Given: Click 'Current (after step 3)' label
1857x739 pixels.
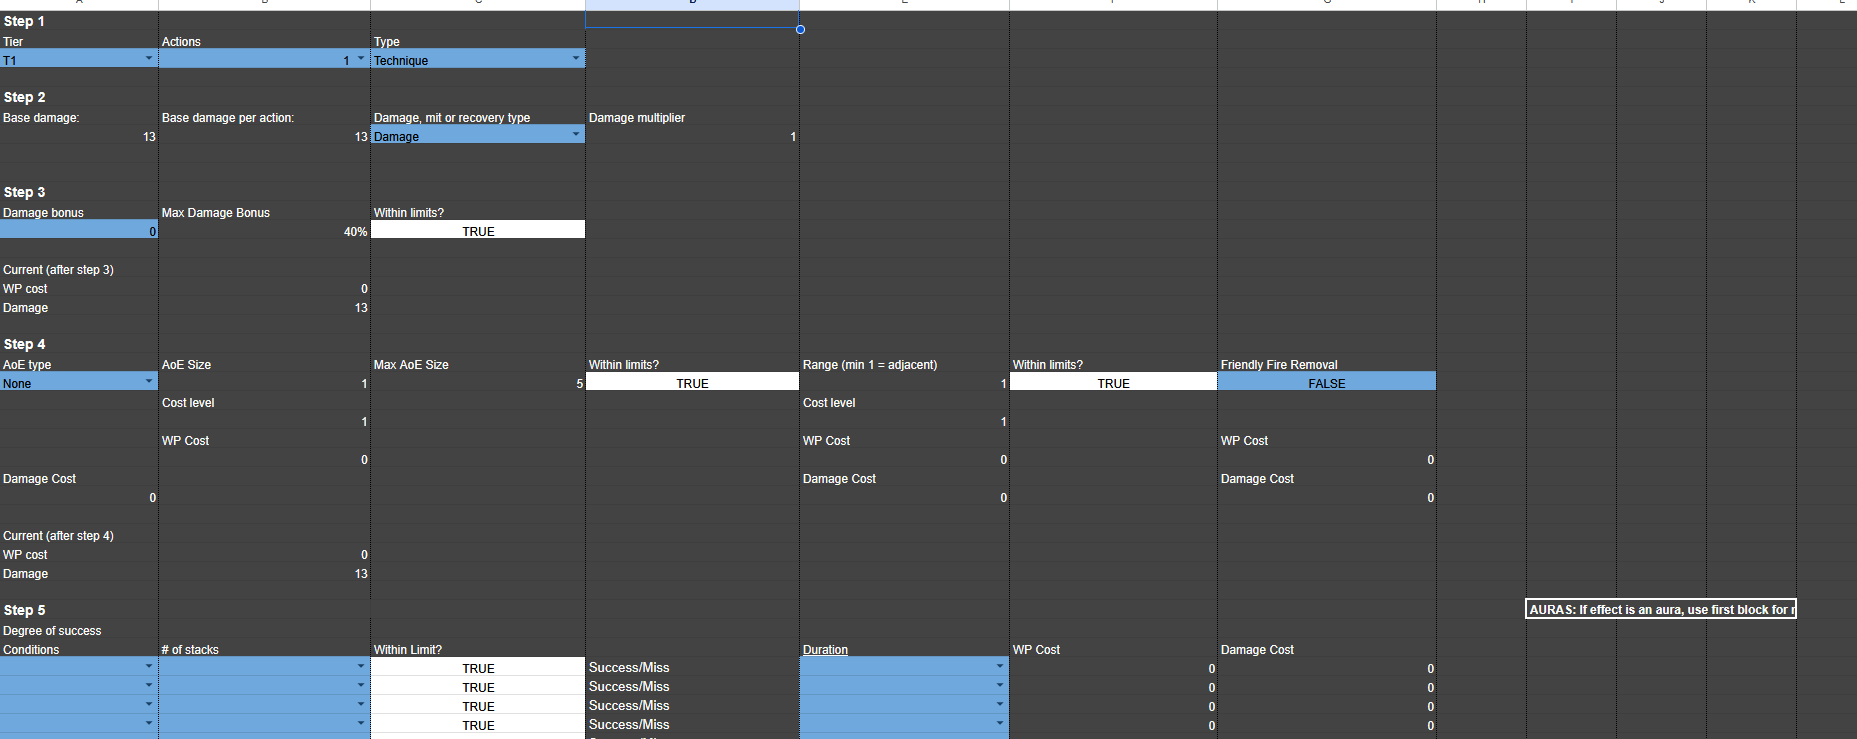Looking at the screenshot, I should [x=58, y=269].
